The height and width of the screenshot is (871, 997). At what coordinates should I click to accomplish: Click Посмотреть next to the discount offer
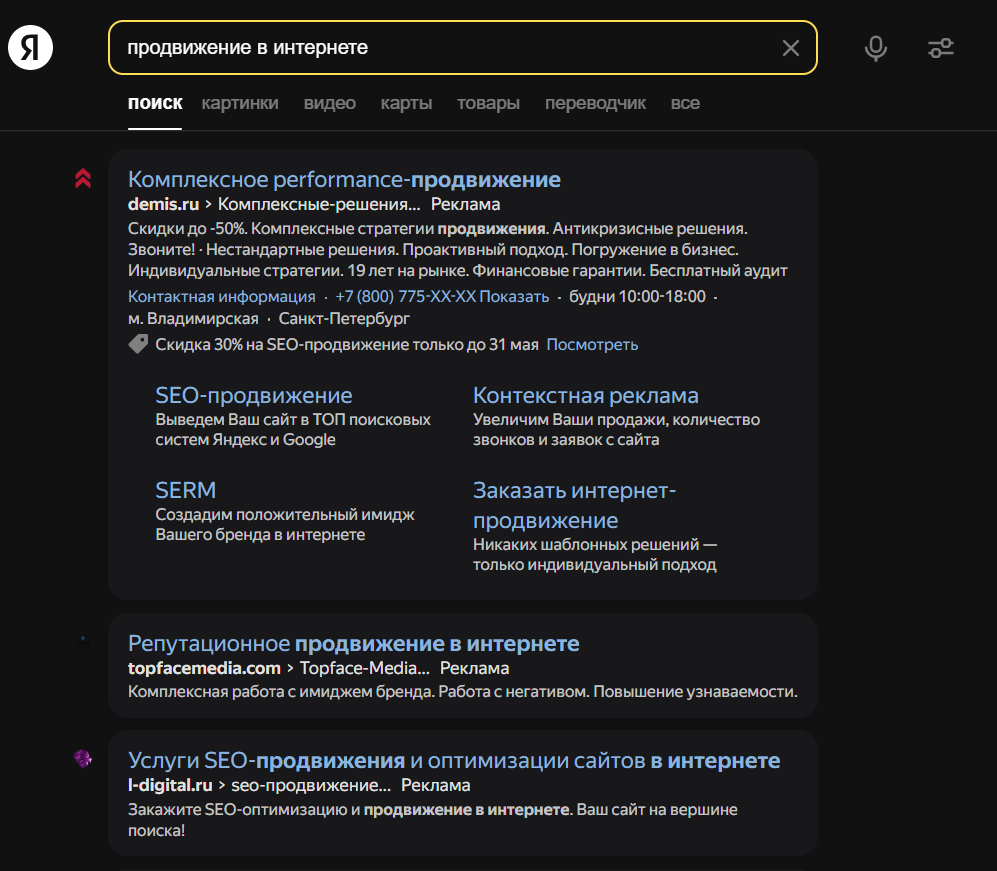592,343
